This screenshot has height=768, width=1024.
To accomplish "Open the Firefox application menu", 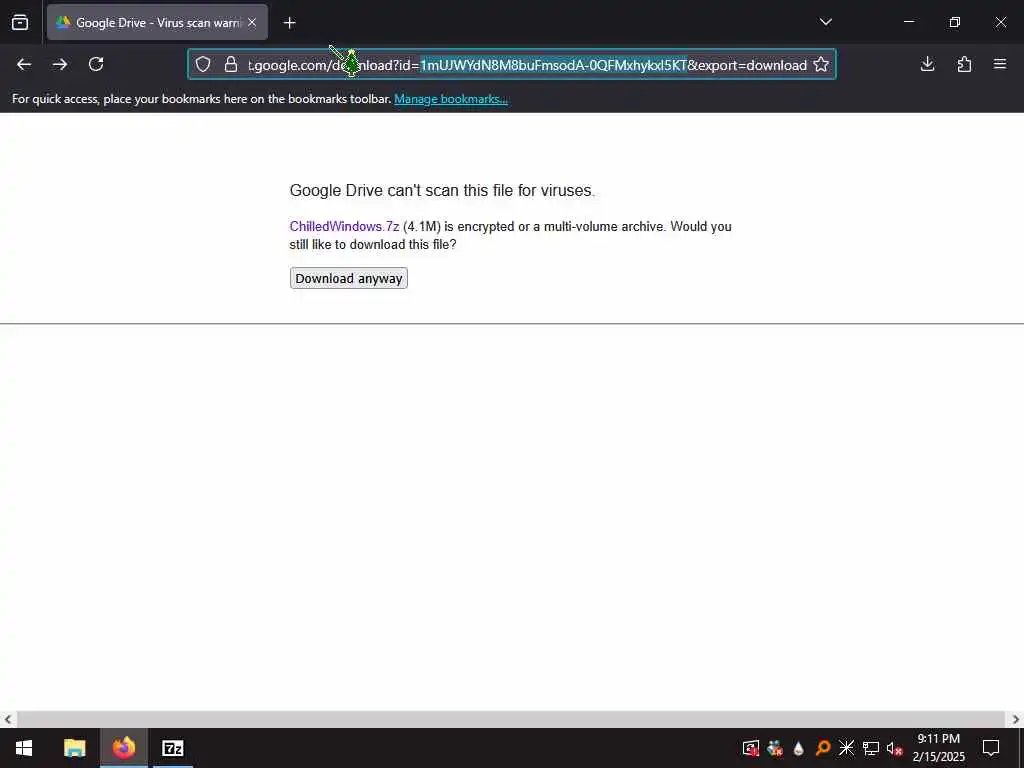I will (x=1000, y=64).
